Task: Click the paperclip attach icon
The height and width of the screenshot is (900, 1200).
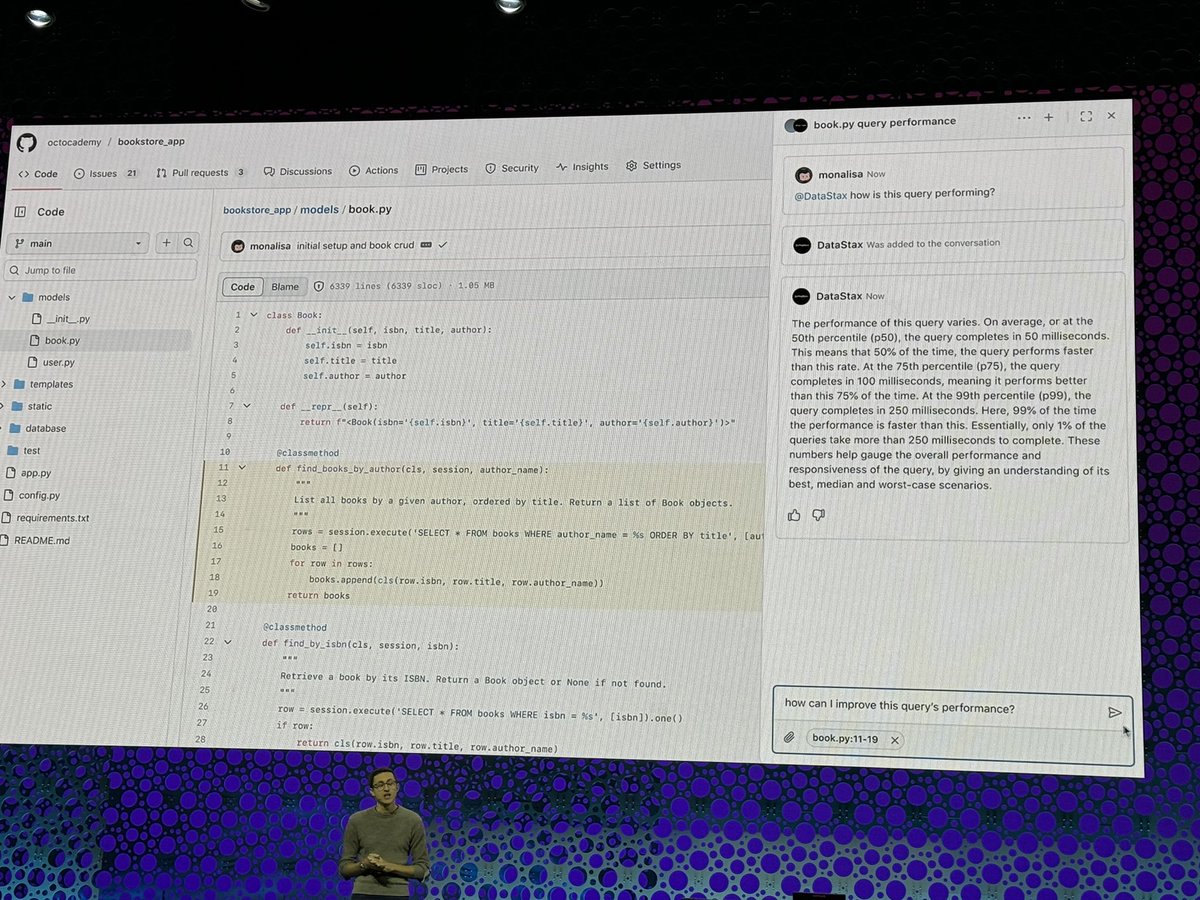Action: pos(789,738)
